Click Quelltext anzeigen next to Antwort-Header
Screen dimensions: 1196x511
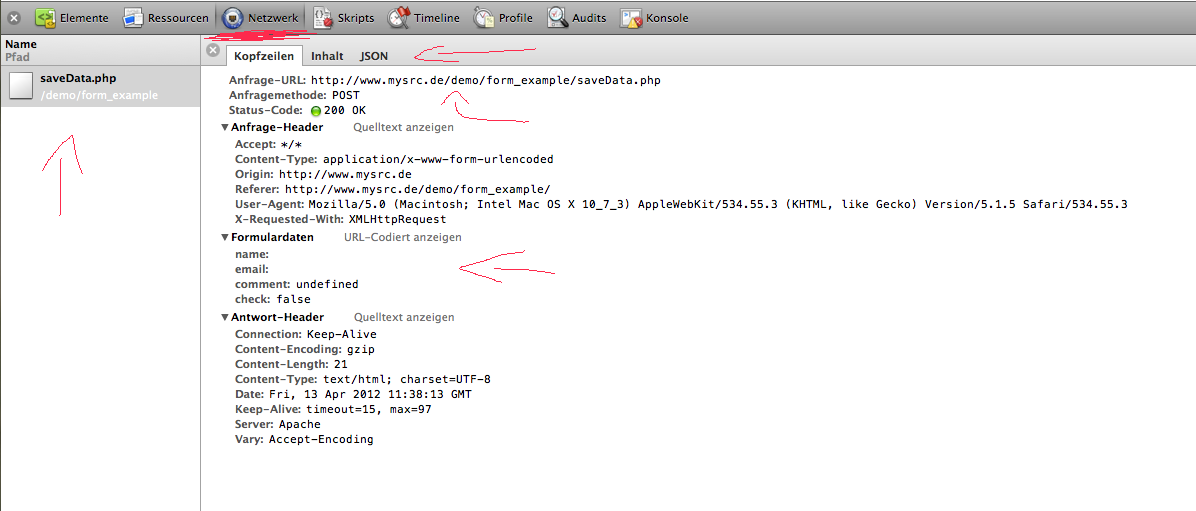click(x=403, y=318)
